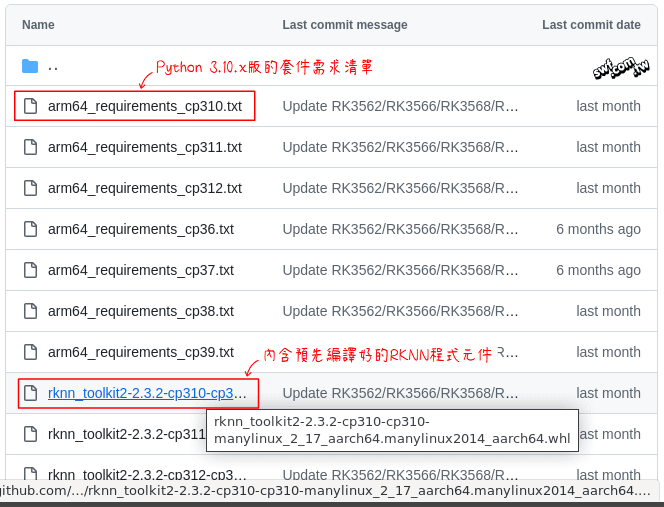
Task: Go up via the '..' link
Action: 53,67
